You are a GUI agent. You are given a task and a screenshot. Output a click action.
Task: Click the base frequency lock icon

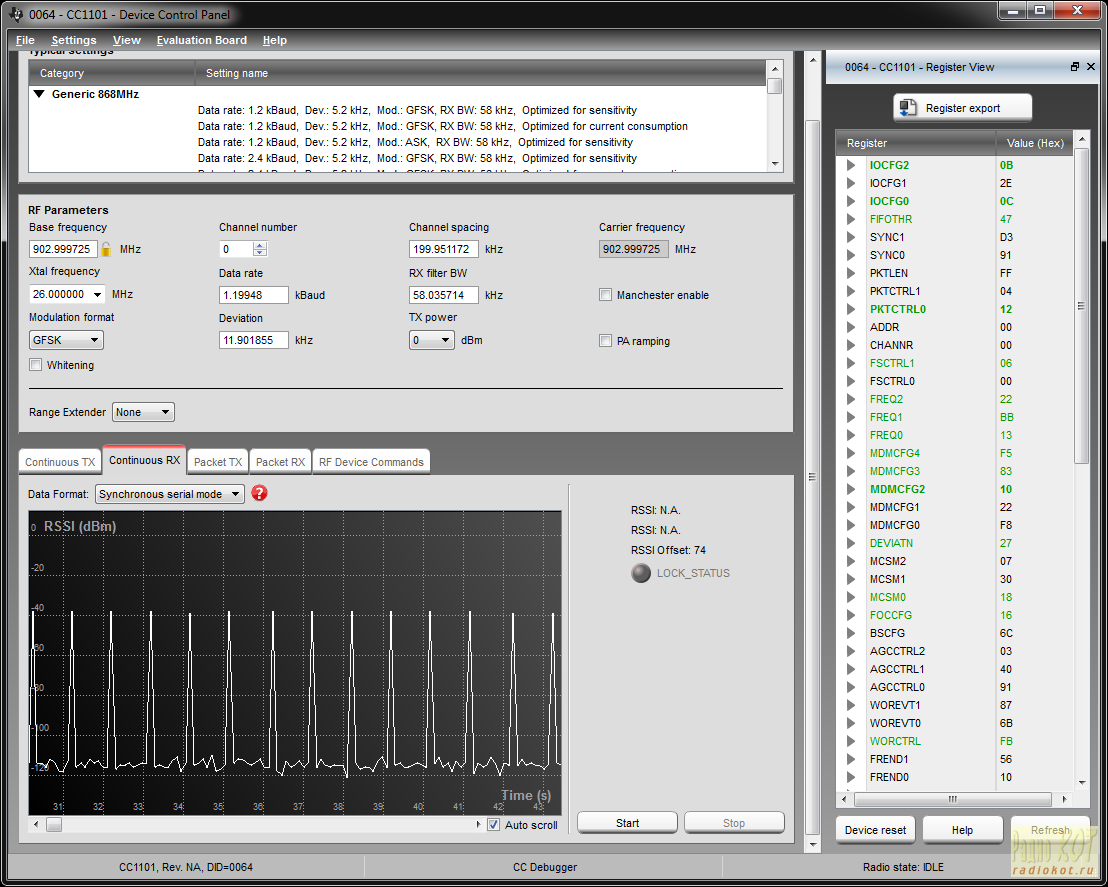106,249
